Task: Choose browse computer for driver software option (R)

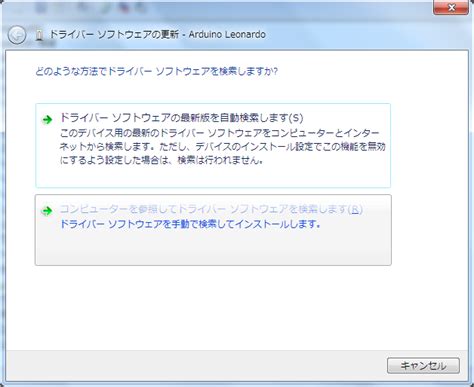Action: click(213, 230)
